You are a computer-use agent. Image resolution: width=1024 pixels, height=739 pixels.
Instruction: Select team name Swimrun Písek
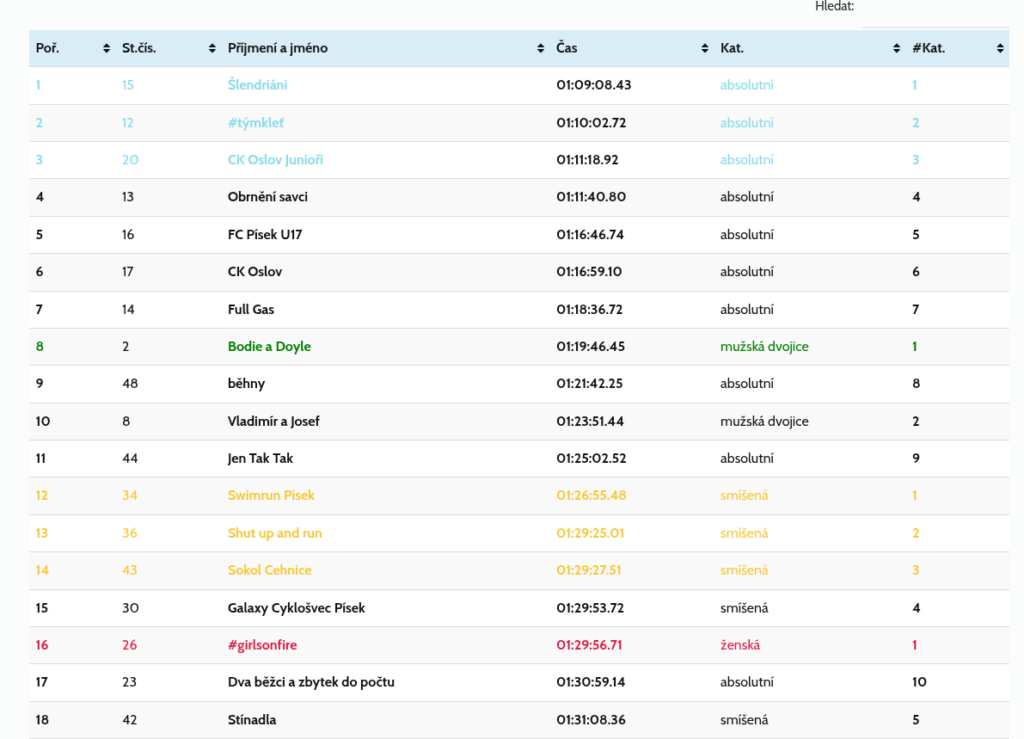tap(271, 495)
